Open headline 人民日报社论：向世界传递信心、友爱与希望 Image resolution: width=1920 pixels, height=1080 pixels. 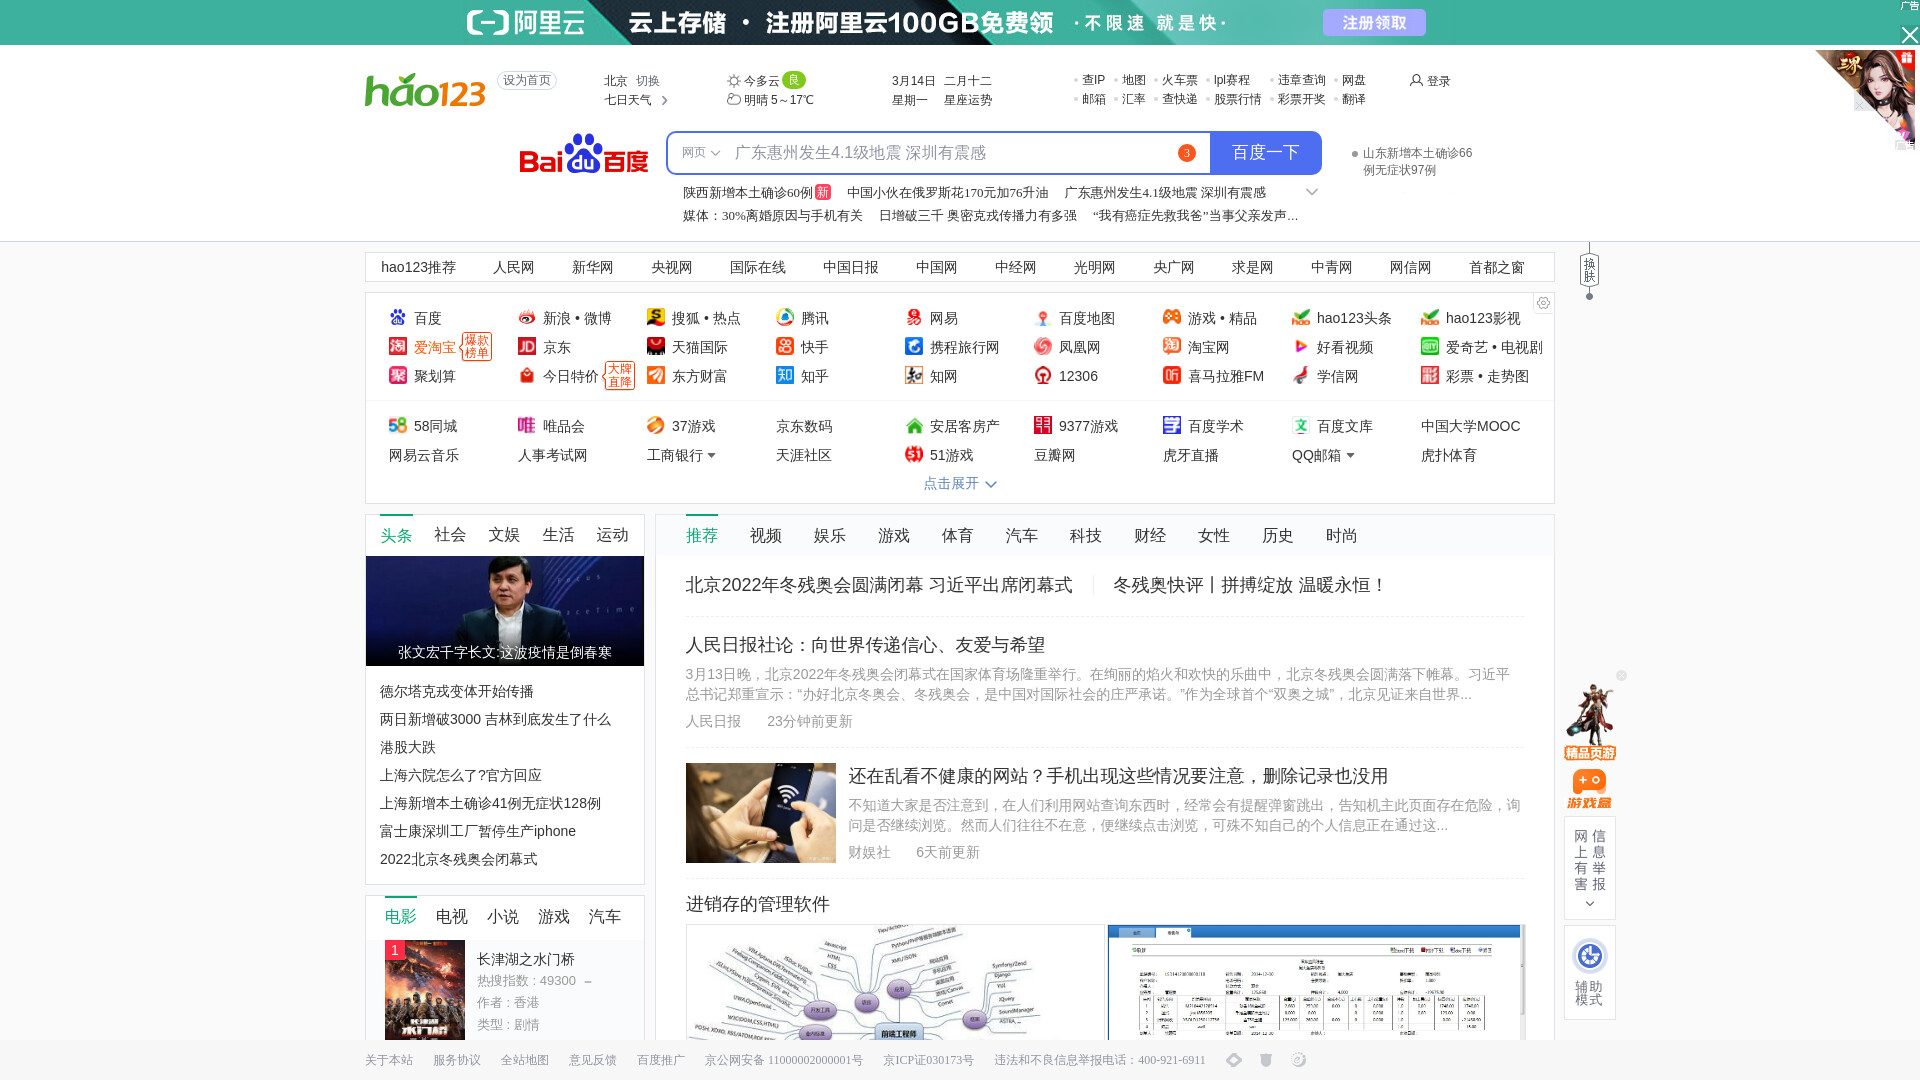pos(865,645)
